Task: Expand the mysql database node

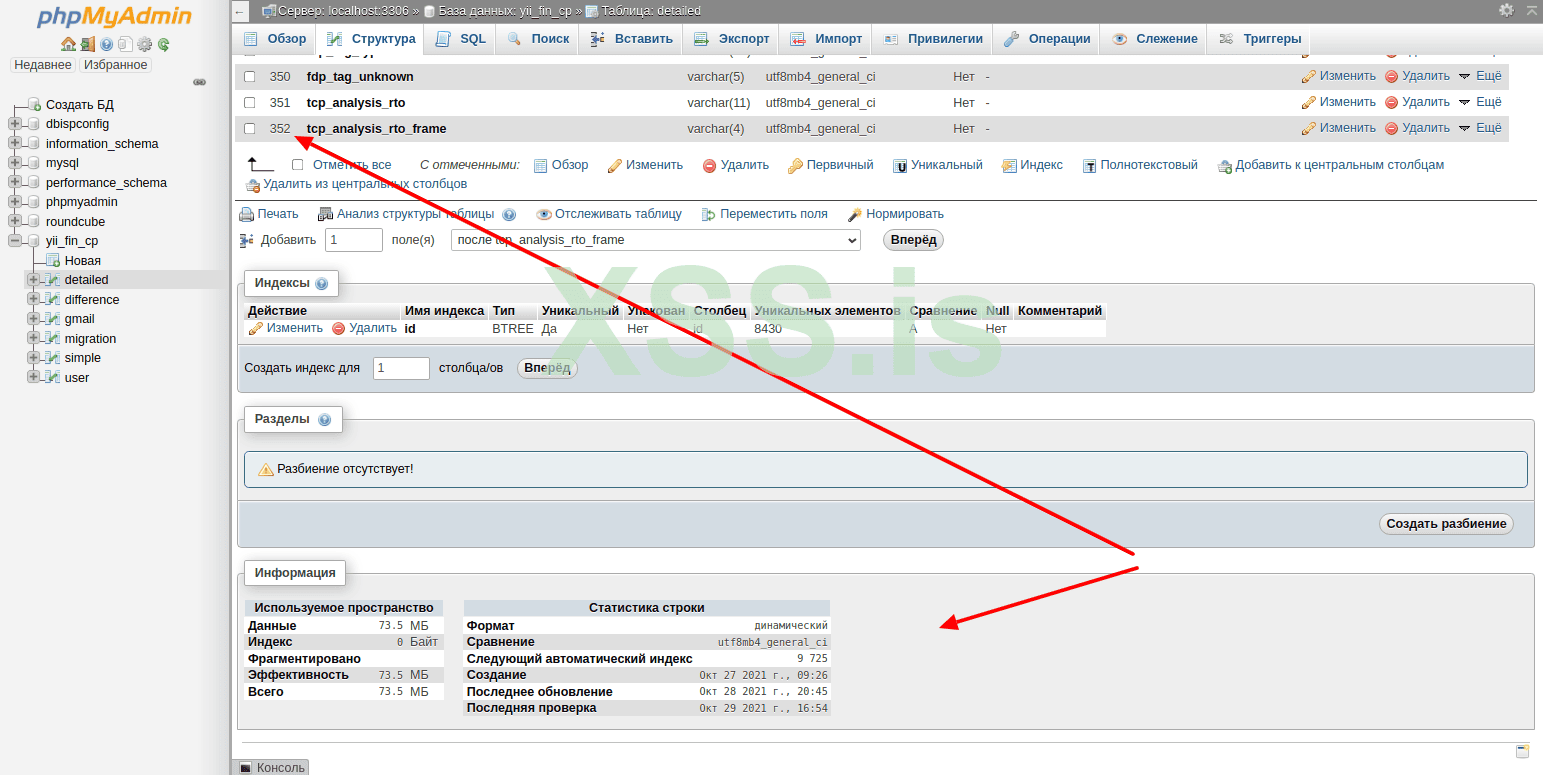Action: click(14, 163)
